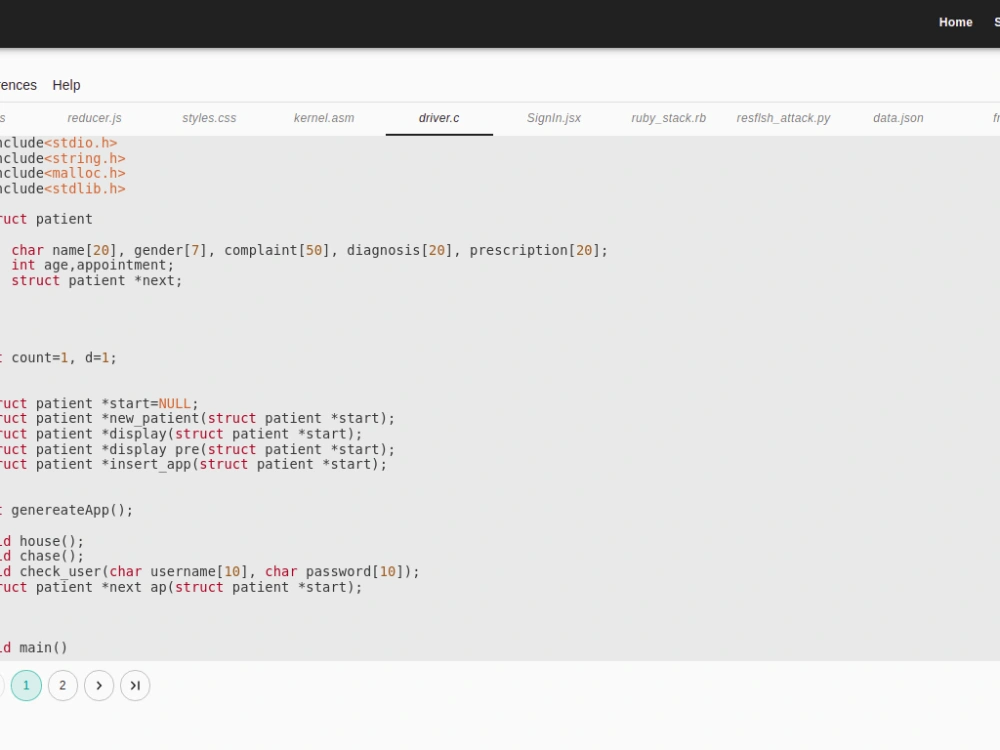Click the 'patient' struct name text

pos(64,219)
